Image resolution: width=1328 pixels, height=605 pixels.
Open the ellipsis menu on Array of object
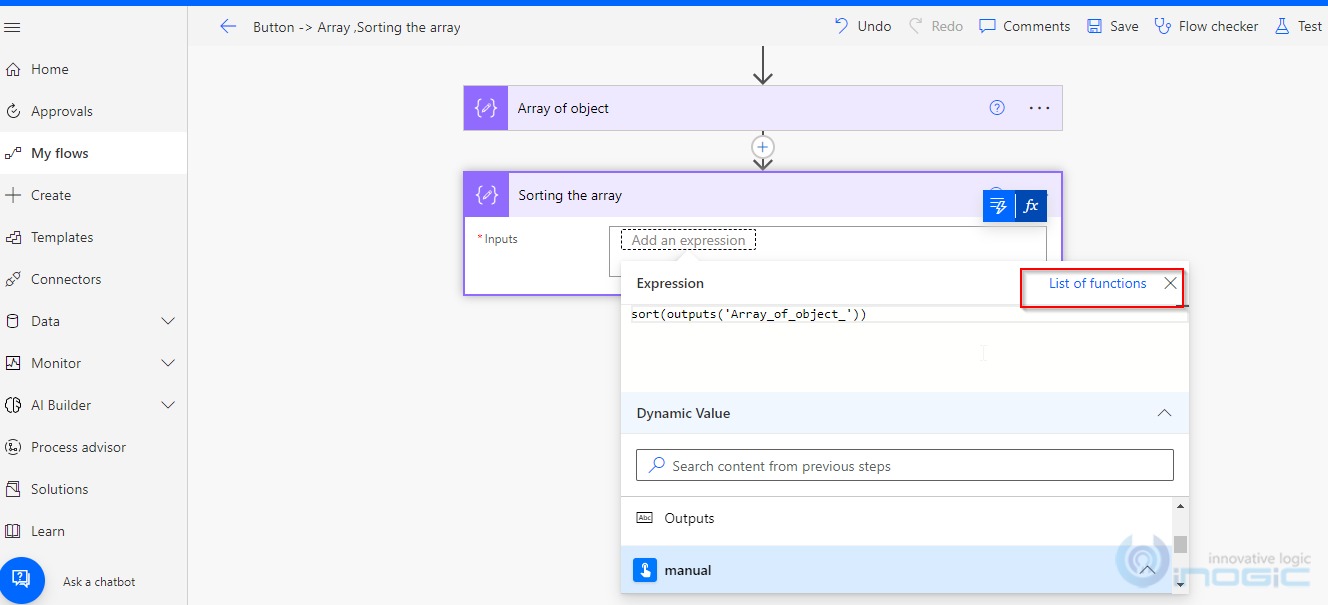pyautogui.click(x=1038, y=107)
